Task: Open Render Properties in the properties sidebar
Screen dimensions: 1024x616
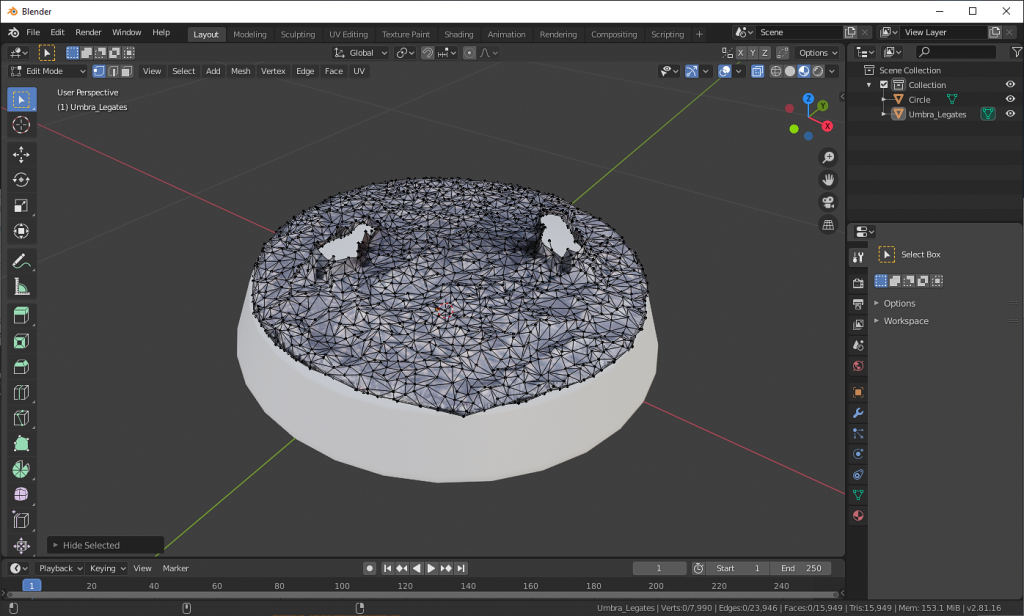Action: pos(857,283)
